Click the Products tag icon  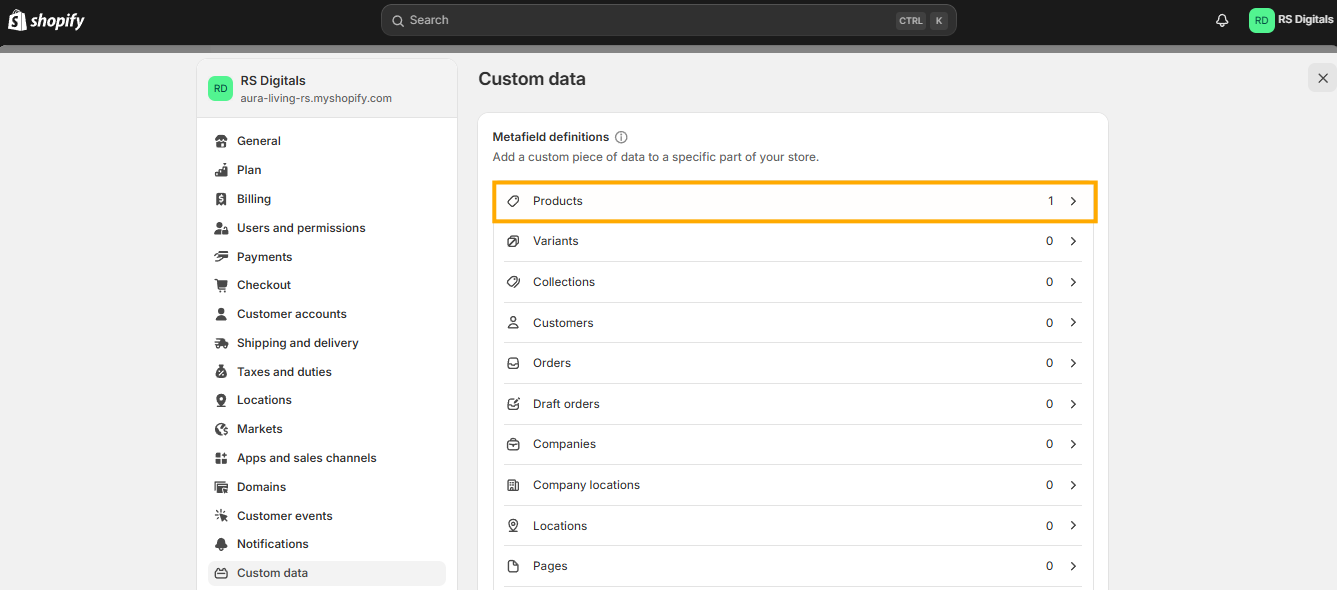(513, 201)
